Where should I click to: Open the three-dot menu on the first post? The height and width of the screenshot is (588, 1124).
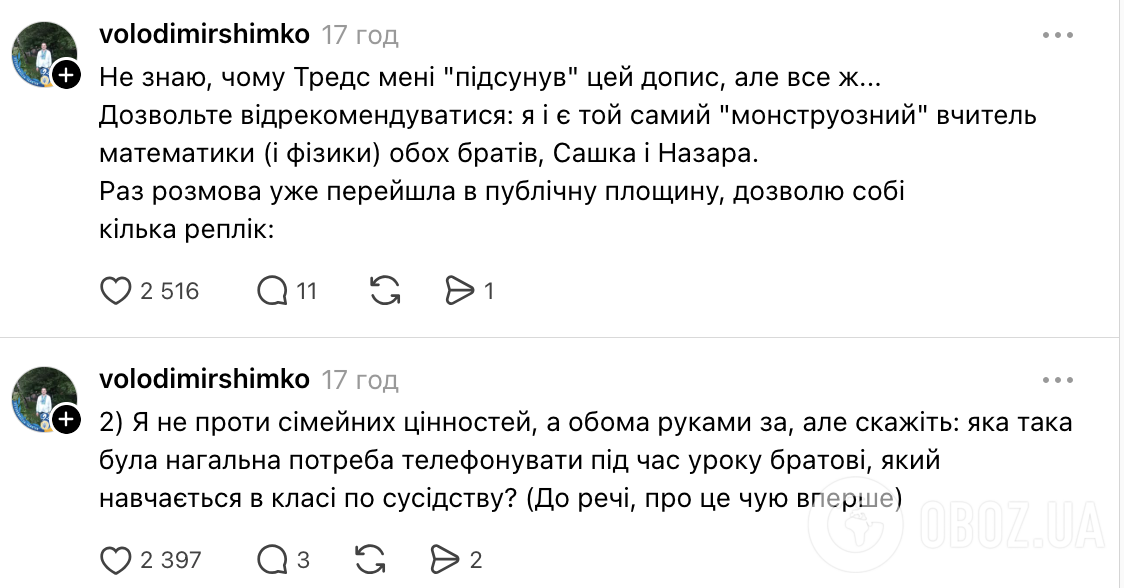click(1056, 33)
